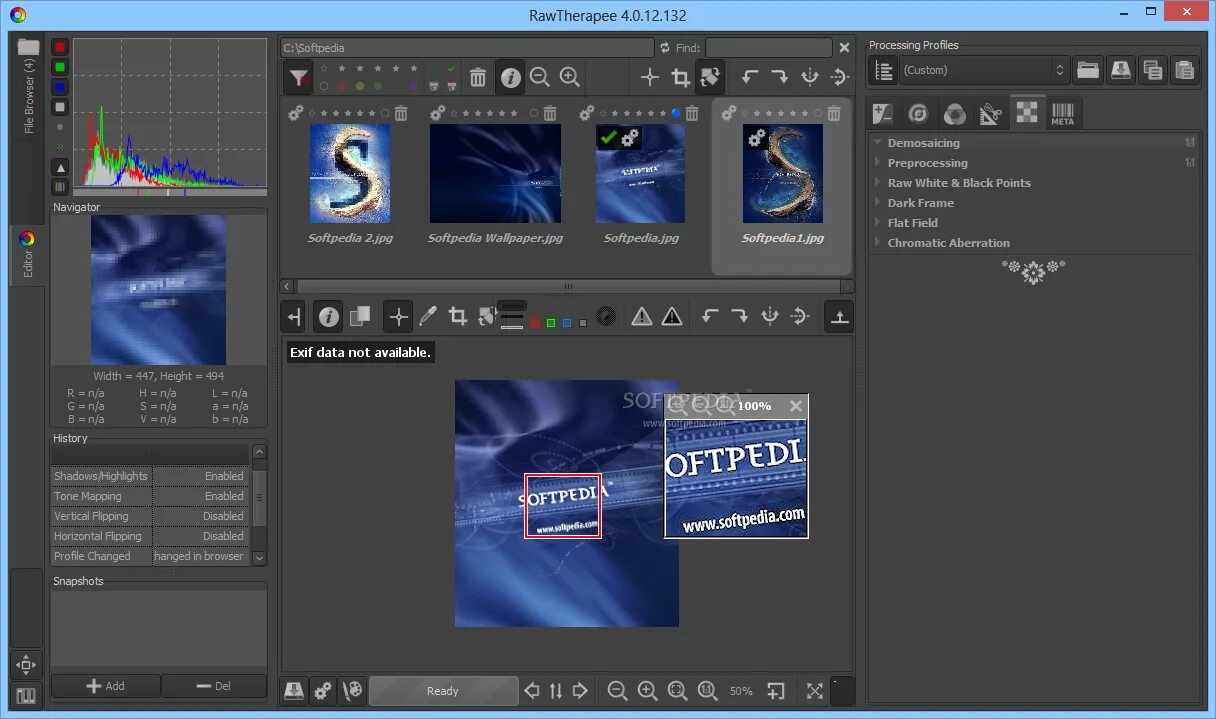Click the history list scroll-down arrow

(x=260, y=558)
